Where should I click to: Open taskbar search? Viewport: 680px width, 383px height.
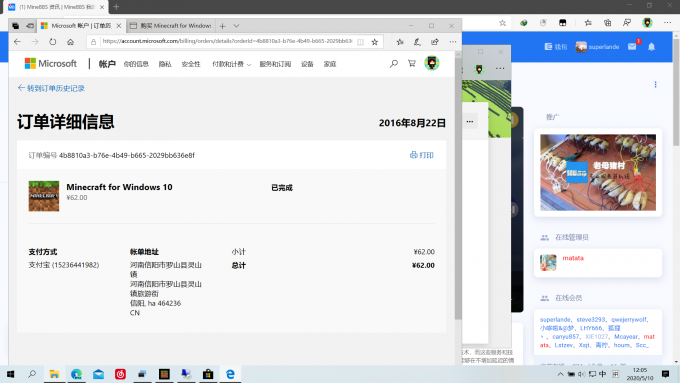click(x=32, y=374)
